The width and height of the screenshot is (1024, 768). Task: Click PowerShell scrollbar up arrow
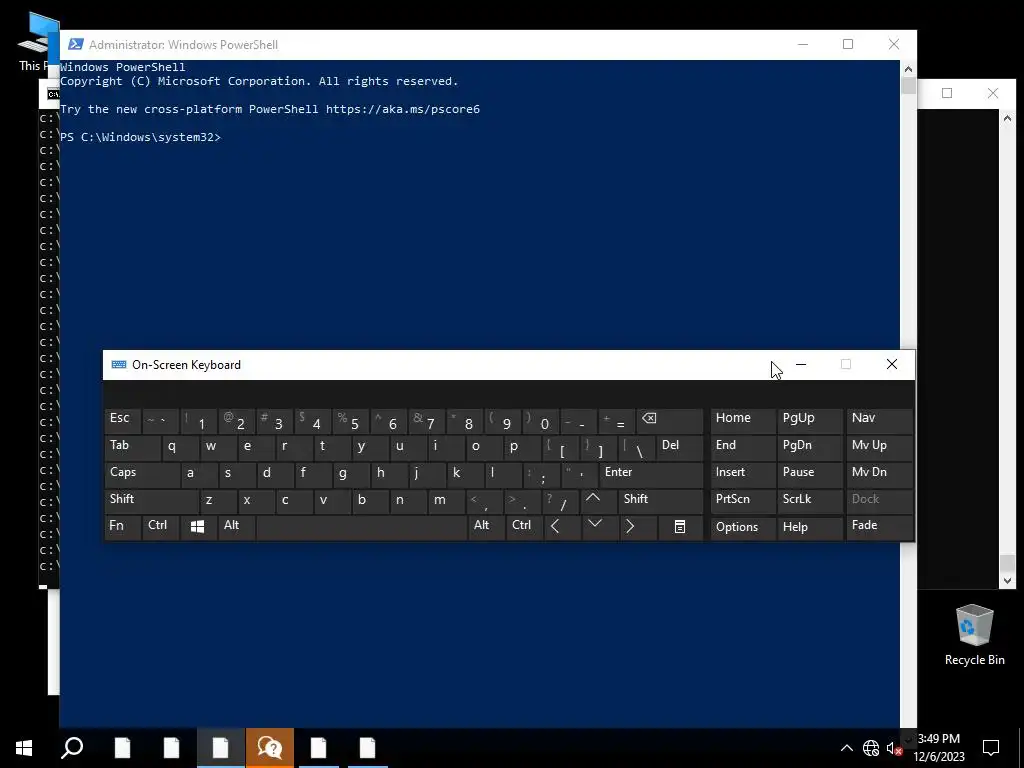tap(908, 69)
